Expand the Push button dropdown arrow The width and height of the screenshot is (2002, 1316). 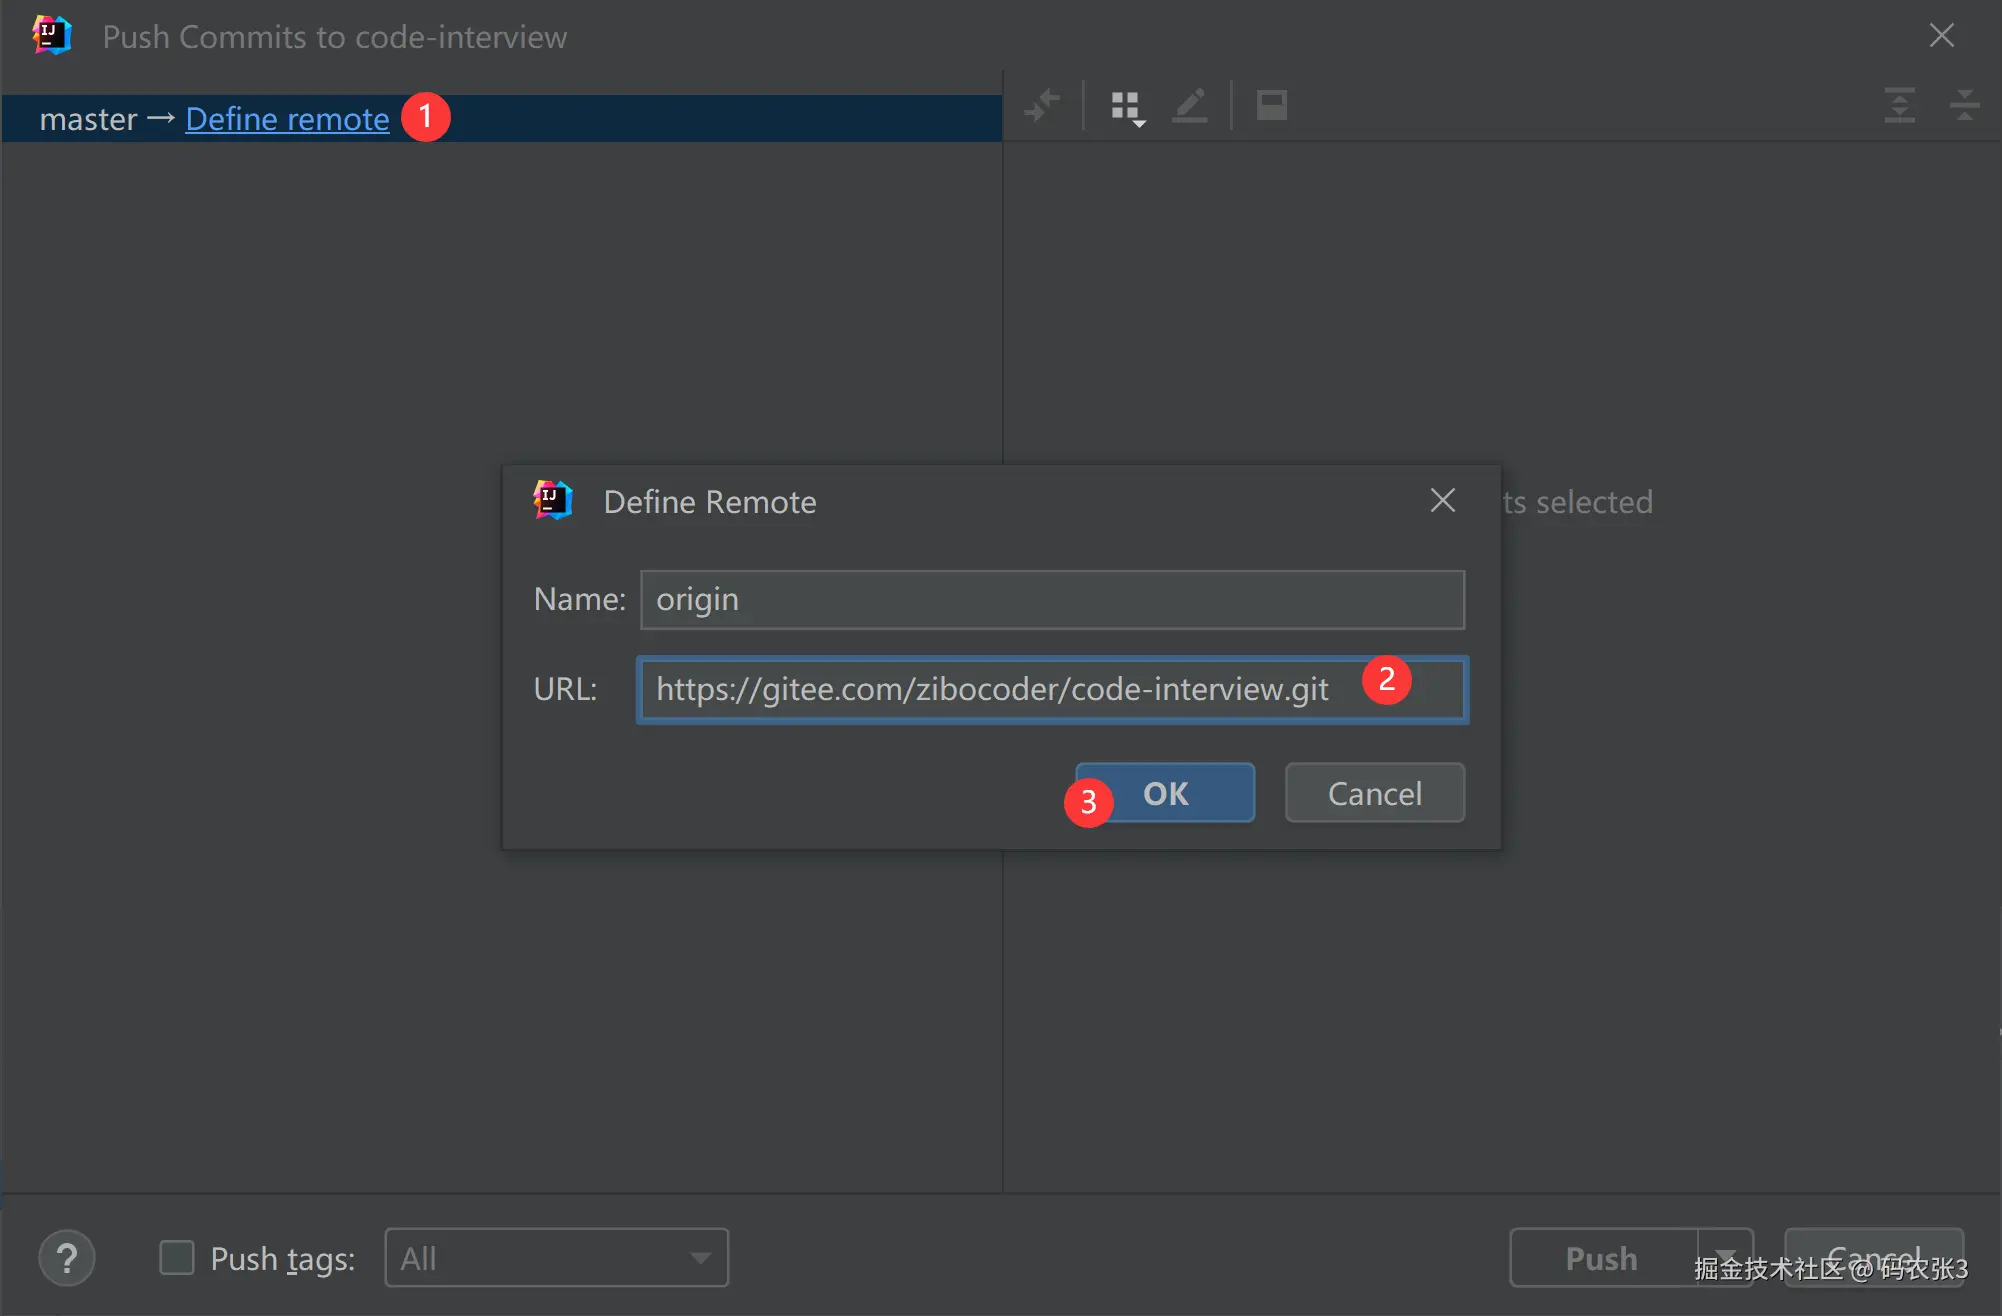click(x=1725, y=1255)
